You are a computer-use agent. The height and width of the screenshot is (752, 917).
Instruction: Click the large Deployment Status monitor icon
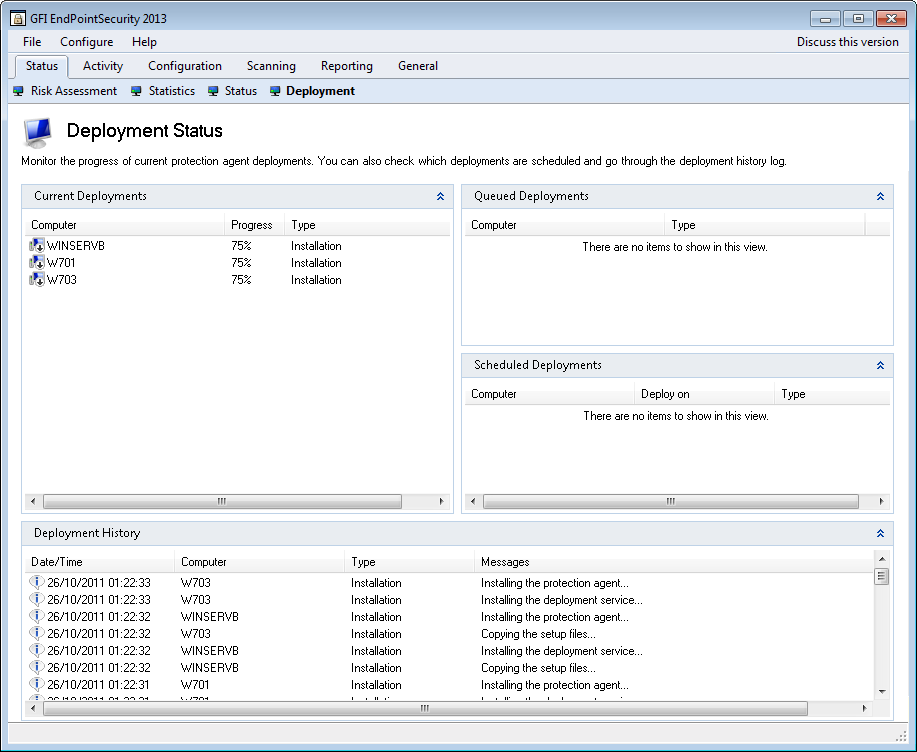[x=38, y=132]
